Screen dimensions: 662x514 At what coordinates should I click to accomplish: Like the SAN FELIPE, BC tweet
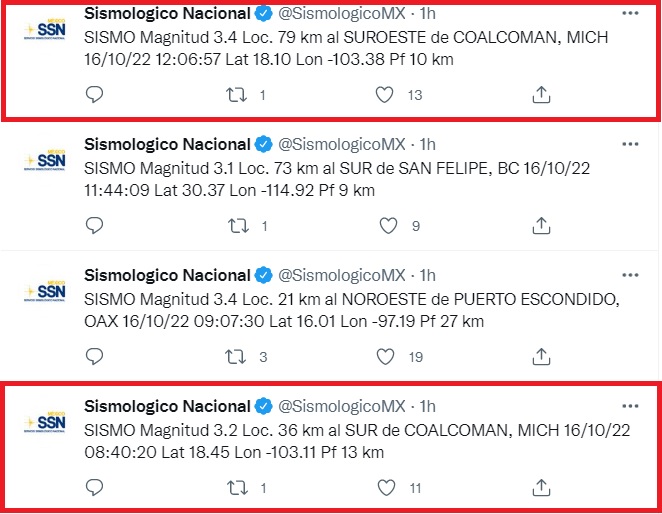tap(387, 226)
